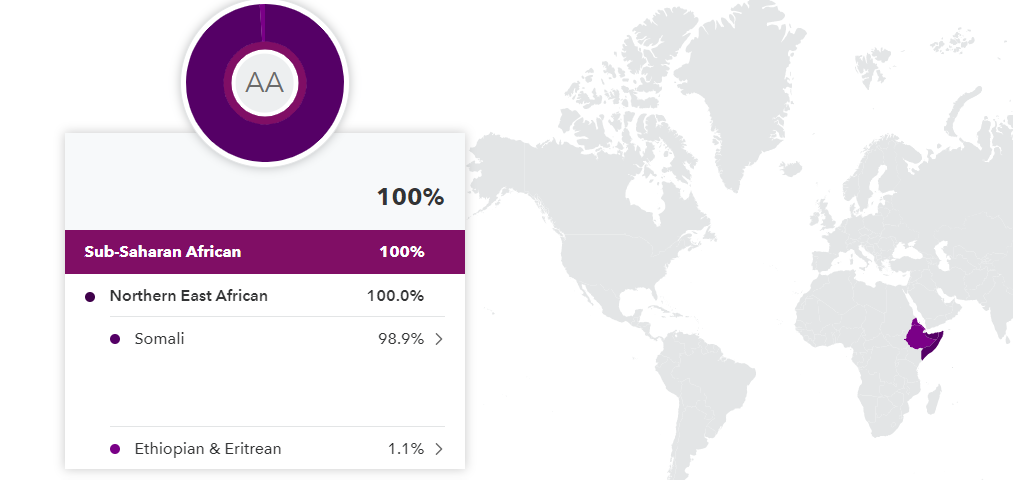Click the Northern East African row
This screenshot has width=1013, height=480.
[x=265, y=296]
